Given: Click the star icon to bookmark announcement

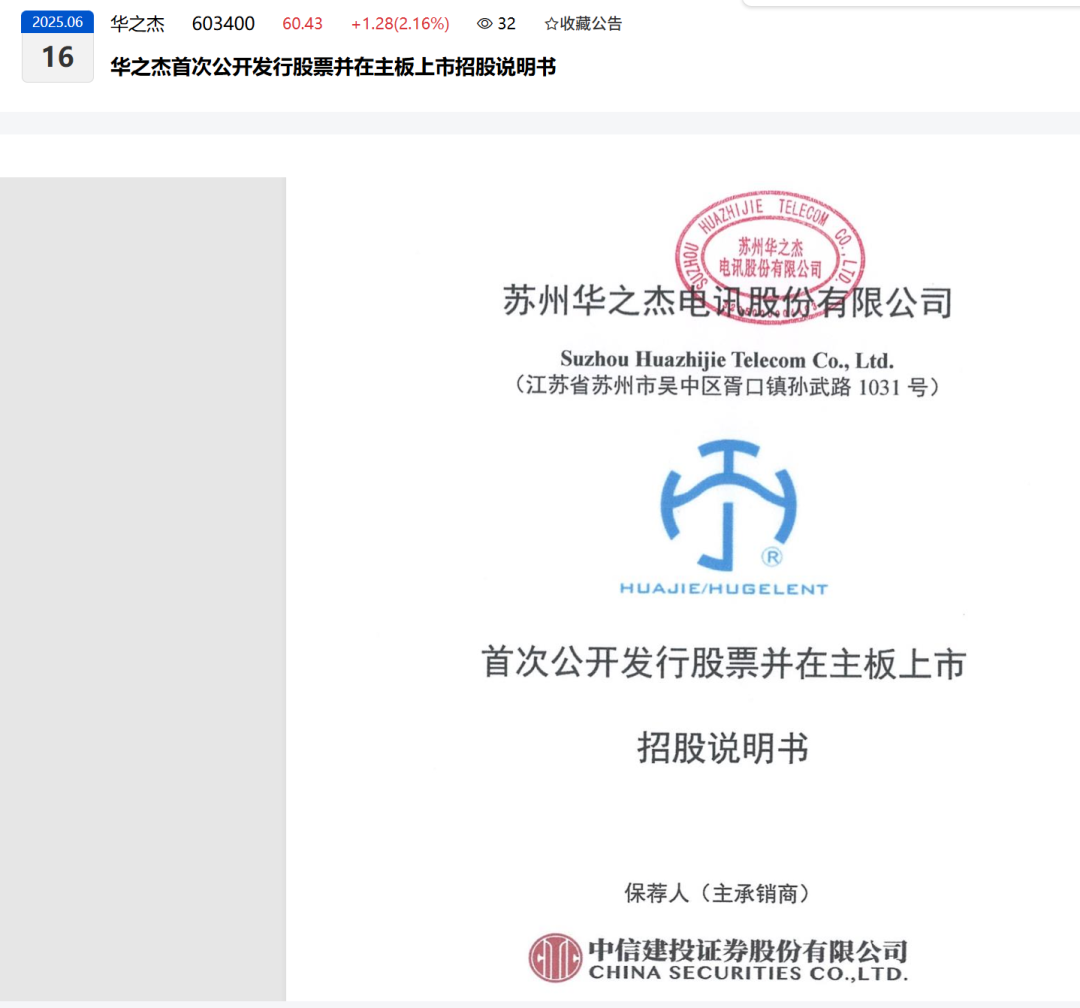Looking at the screenshot, I should point(551,24).
